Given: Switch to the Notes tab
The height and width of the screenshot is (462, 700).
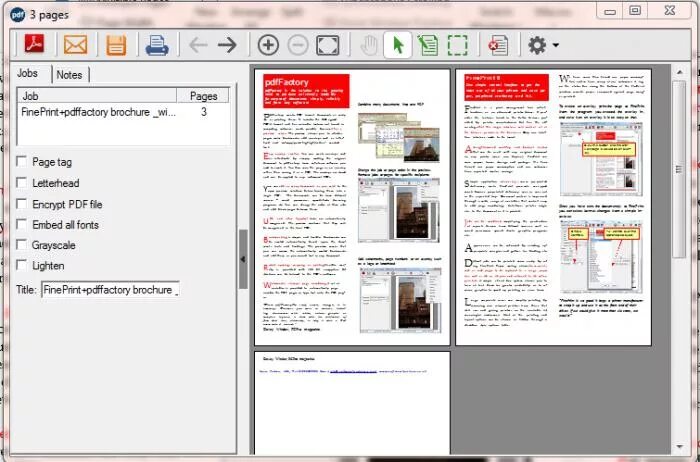Looking at the screenshot, I should [70, 75].
